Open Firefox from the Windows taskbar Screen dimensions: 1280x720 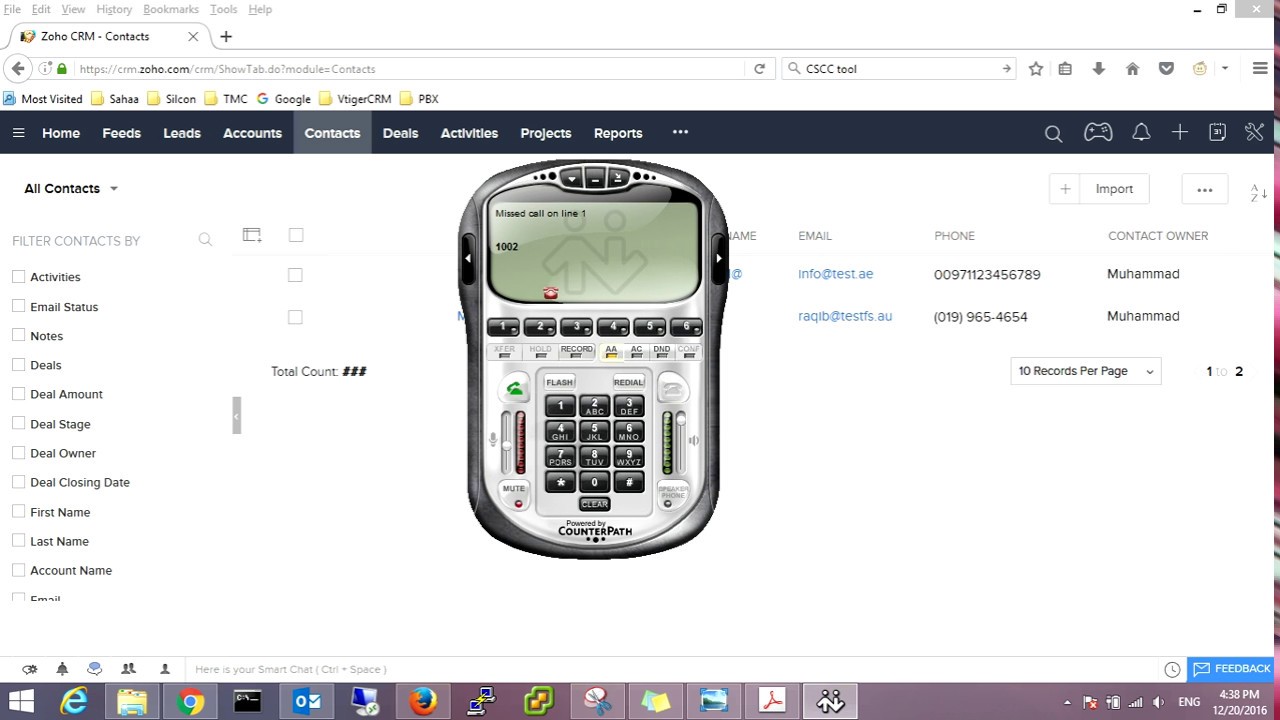pos(423,701)
